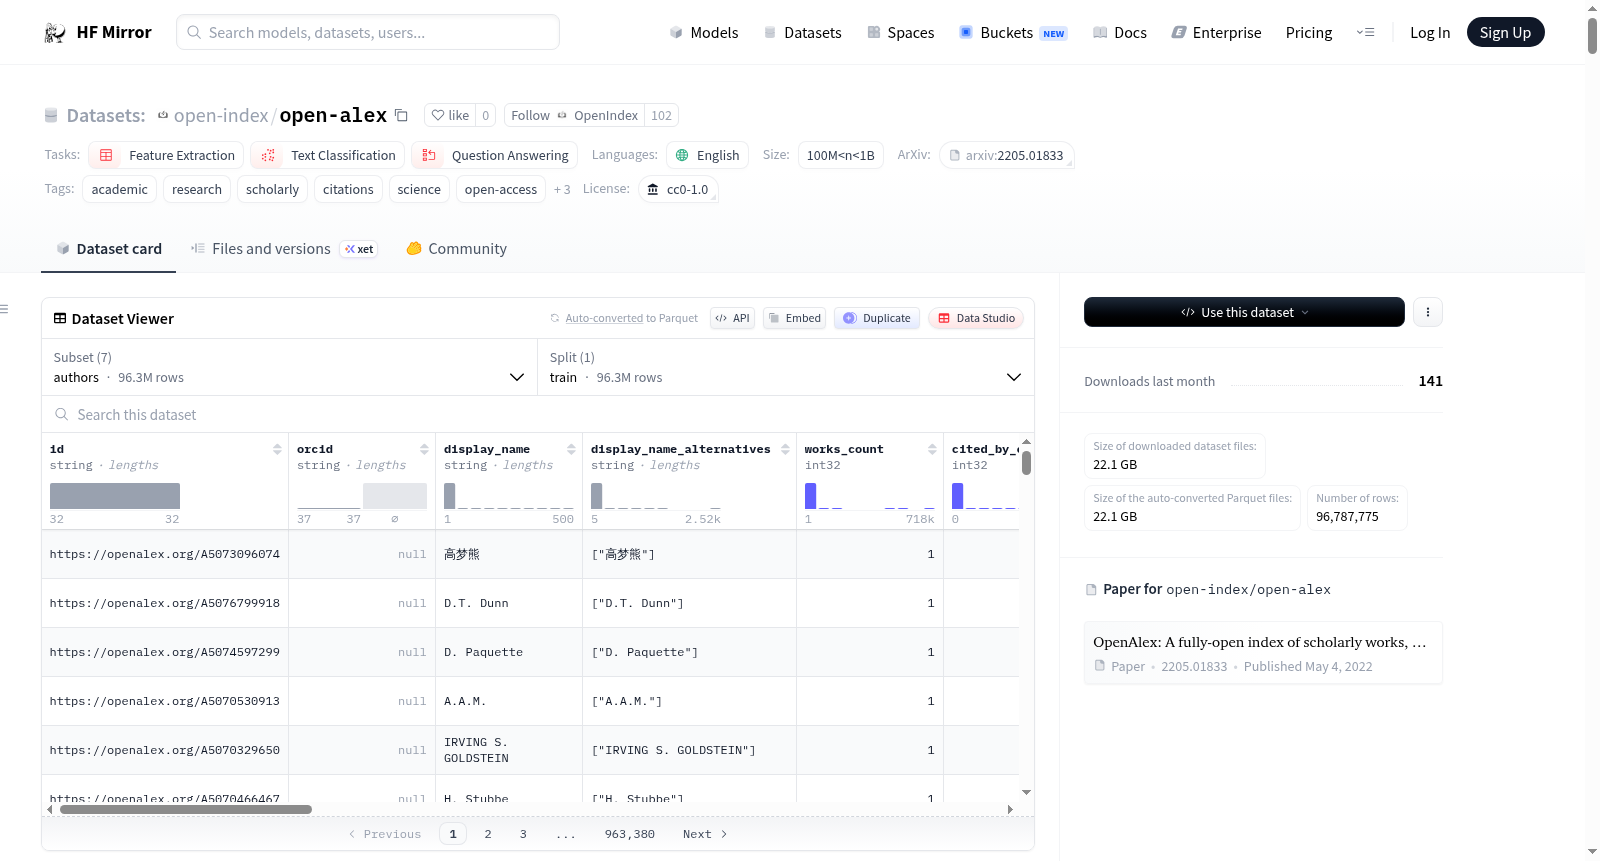This screenshot has width=1600, height=861.
Task: Jump to last page 963,380
Action: point(630,834)
